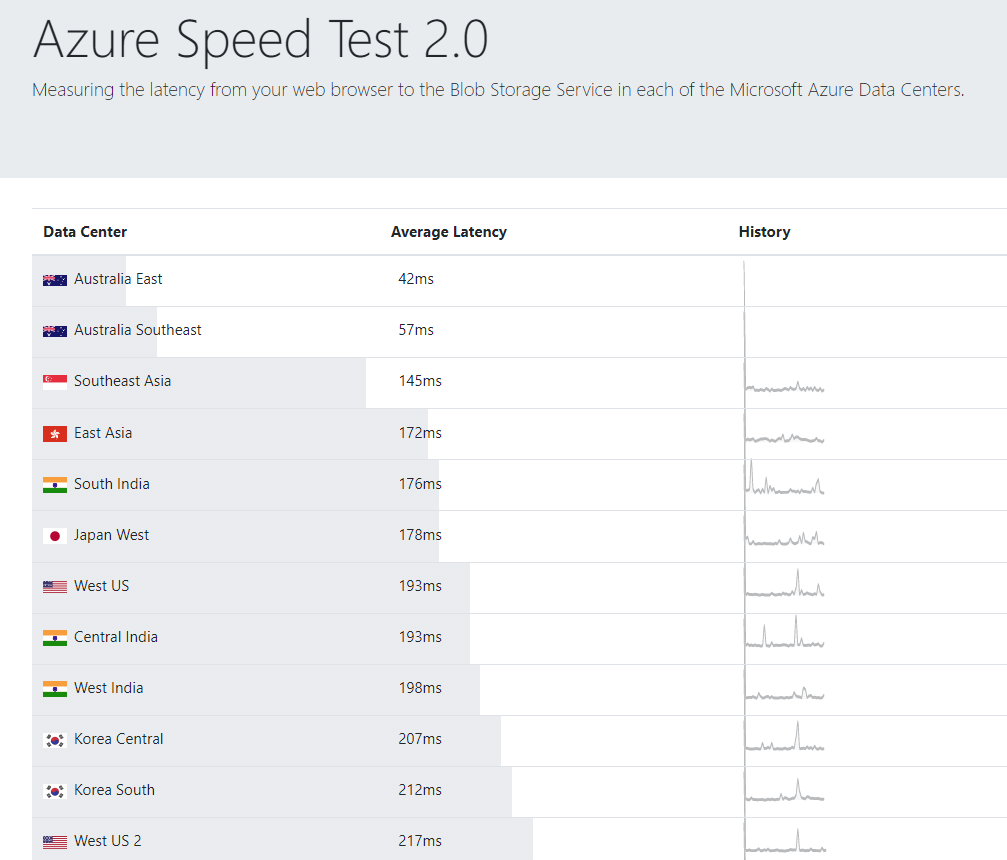Image resolution: width=1007 pixels, height=860 pixels.
Task: Select the West US row name
Action: coord(101,586)
